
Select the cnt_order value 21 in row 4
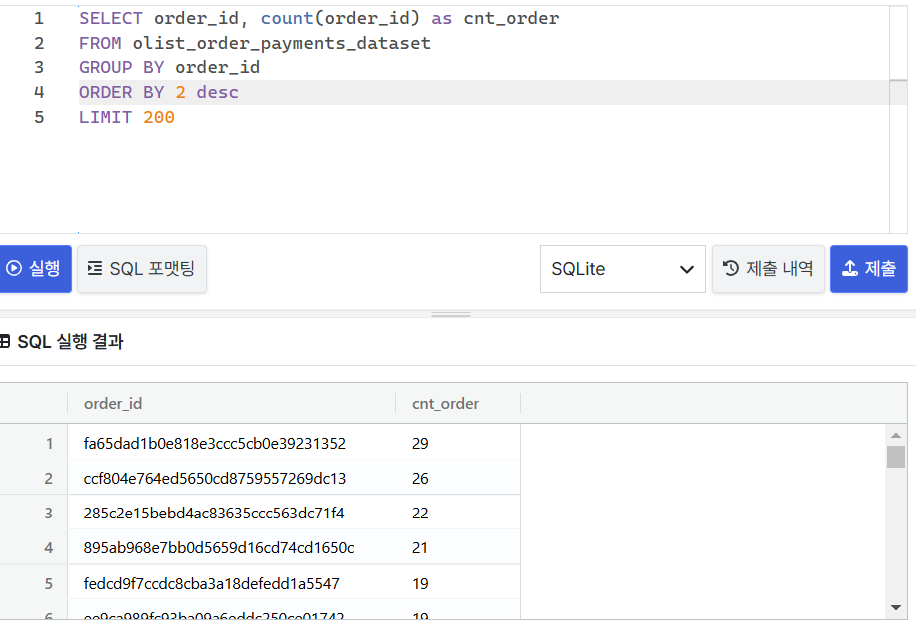coord(419,547)
